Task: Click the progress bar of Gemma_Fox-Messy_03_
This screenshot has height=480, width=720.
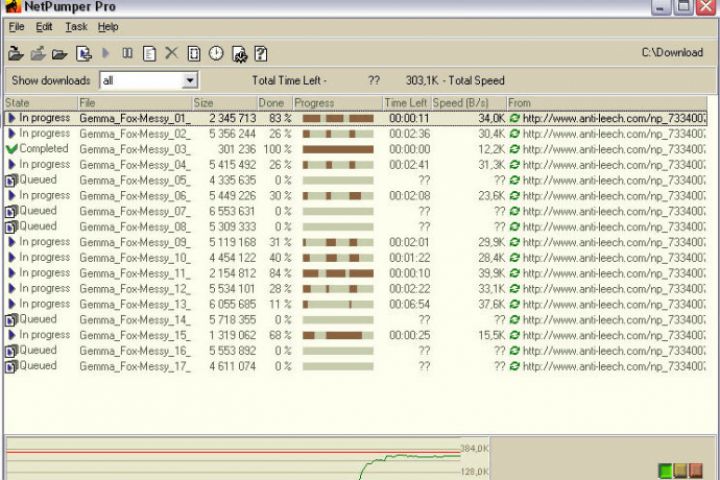Action: 338,149
